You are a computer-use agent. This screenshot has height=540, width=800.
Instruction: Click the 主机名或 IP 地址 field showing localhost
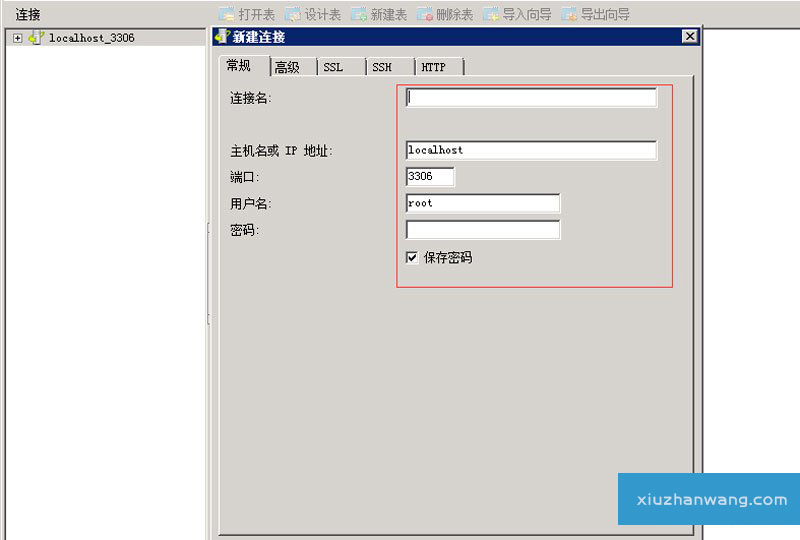point(531,150)
